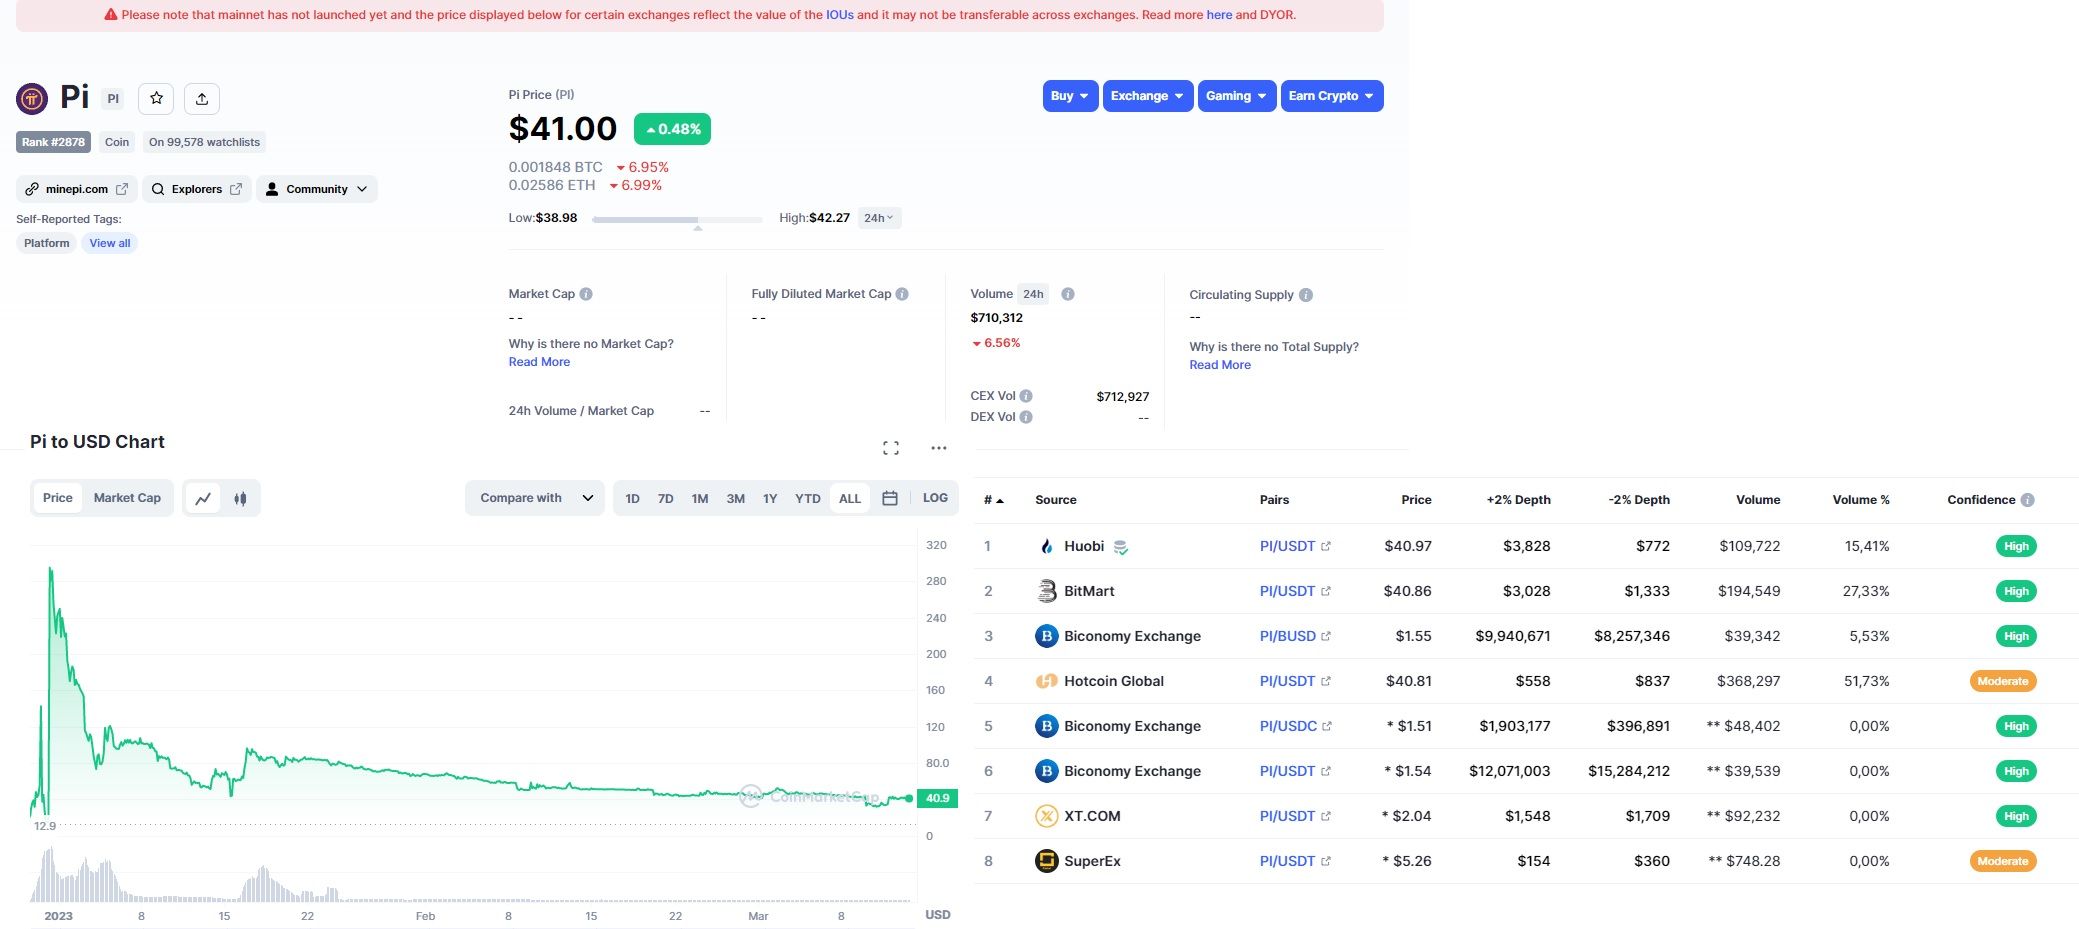Switch to candlestick chart view
This screenshot has height=929, width=2079.
(x=240, y=498)
